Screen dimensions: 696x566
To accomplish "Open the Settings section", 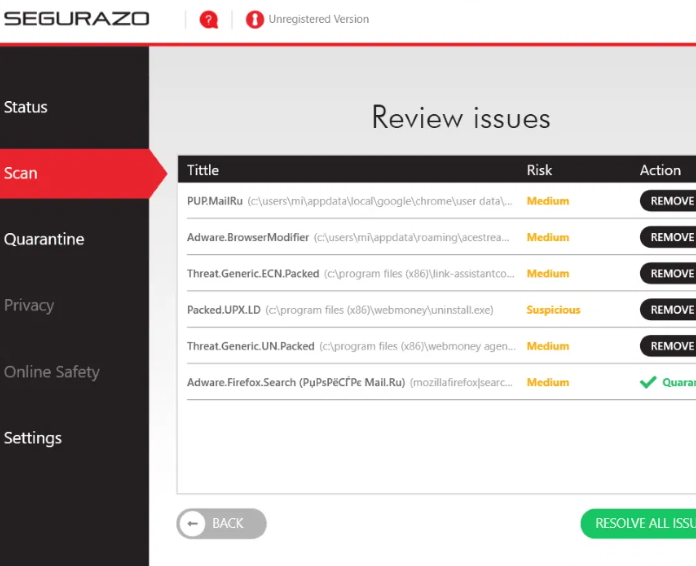I will (33, 438).
